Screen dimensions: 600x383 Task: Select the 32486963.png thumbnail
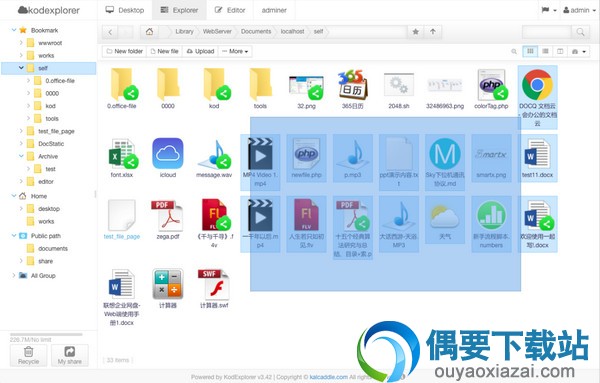(x=445, y=85)
